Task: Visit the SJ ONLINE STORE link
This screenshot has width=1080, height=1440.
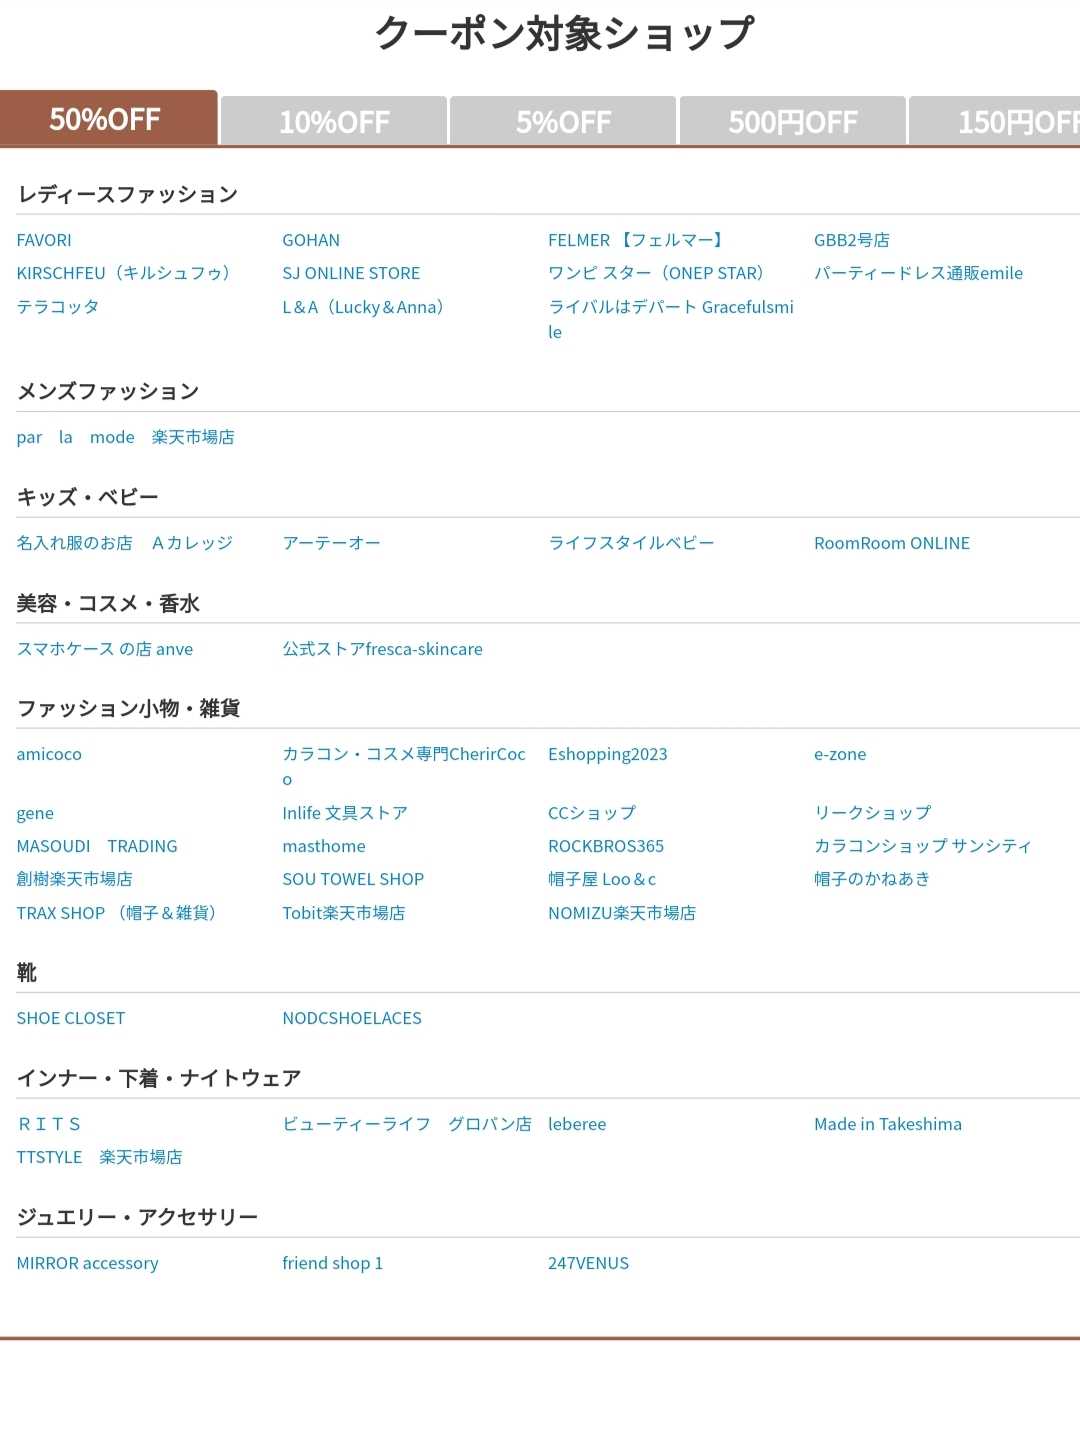Action: (x=351, y=273)
